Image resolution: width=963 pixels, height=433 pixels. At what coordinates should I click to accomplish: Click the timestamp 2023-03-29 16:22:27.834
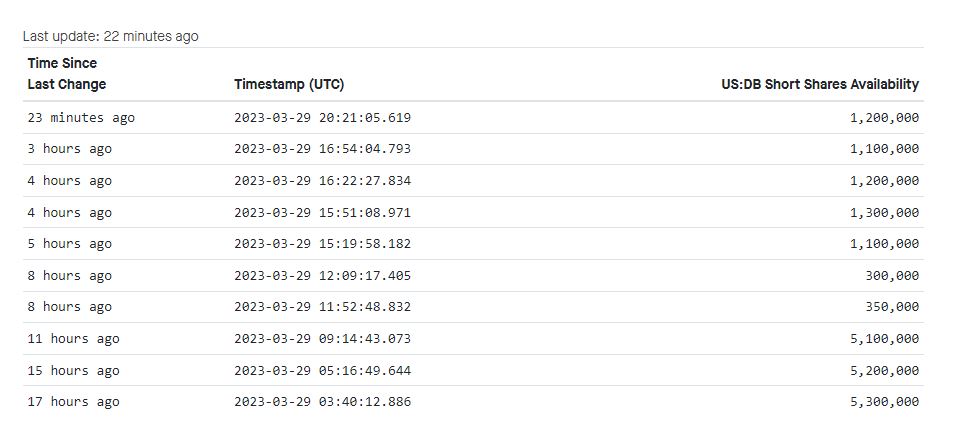322,181
